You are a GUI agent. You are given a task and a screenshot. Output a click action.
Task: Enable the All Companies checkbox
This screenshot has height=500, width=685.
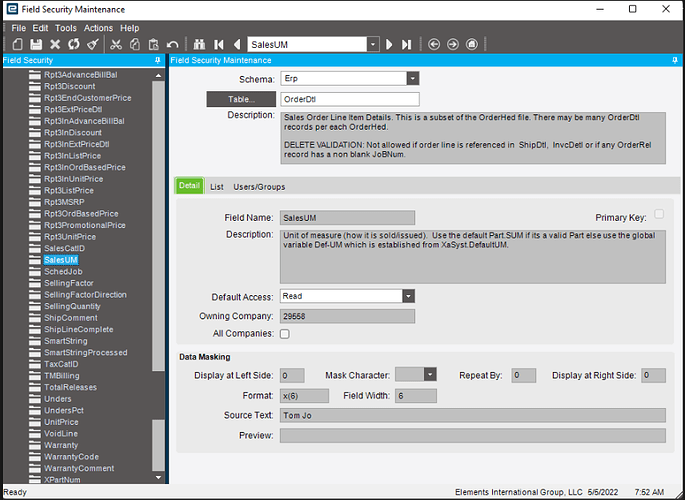click(285, 334)
